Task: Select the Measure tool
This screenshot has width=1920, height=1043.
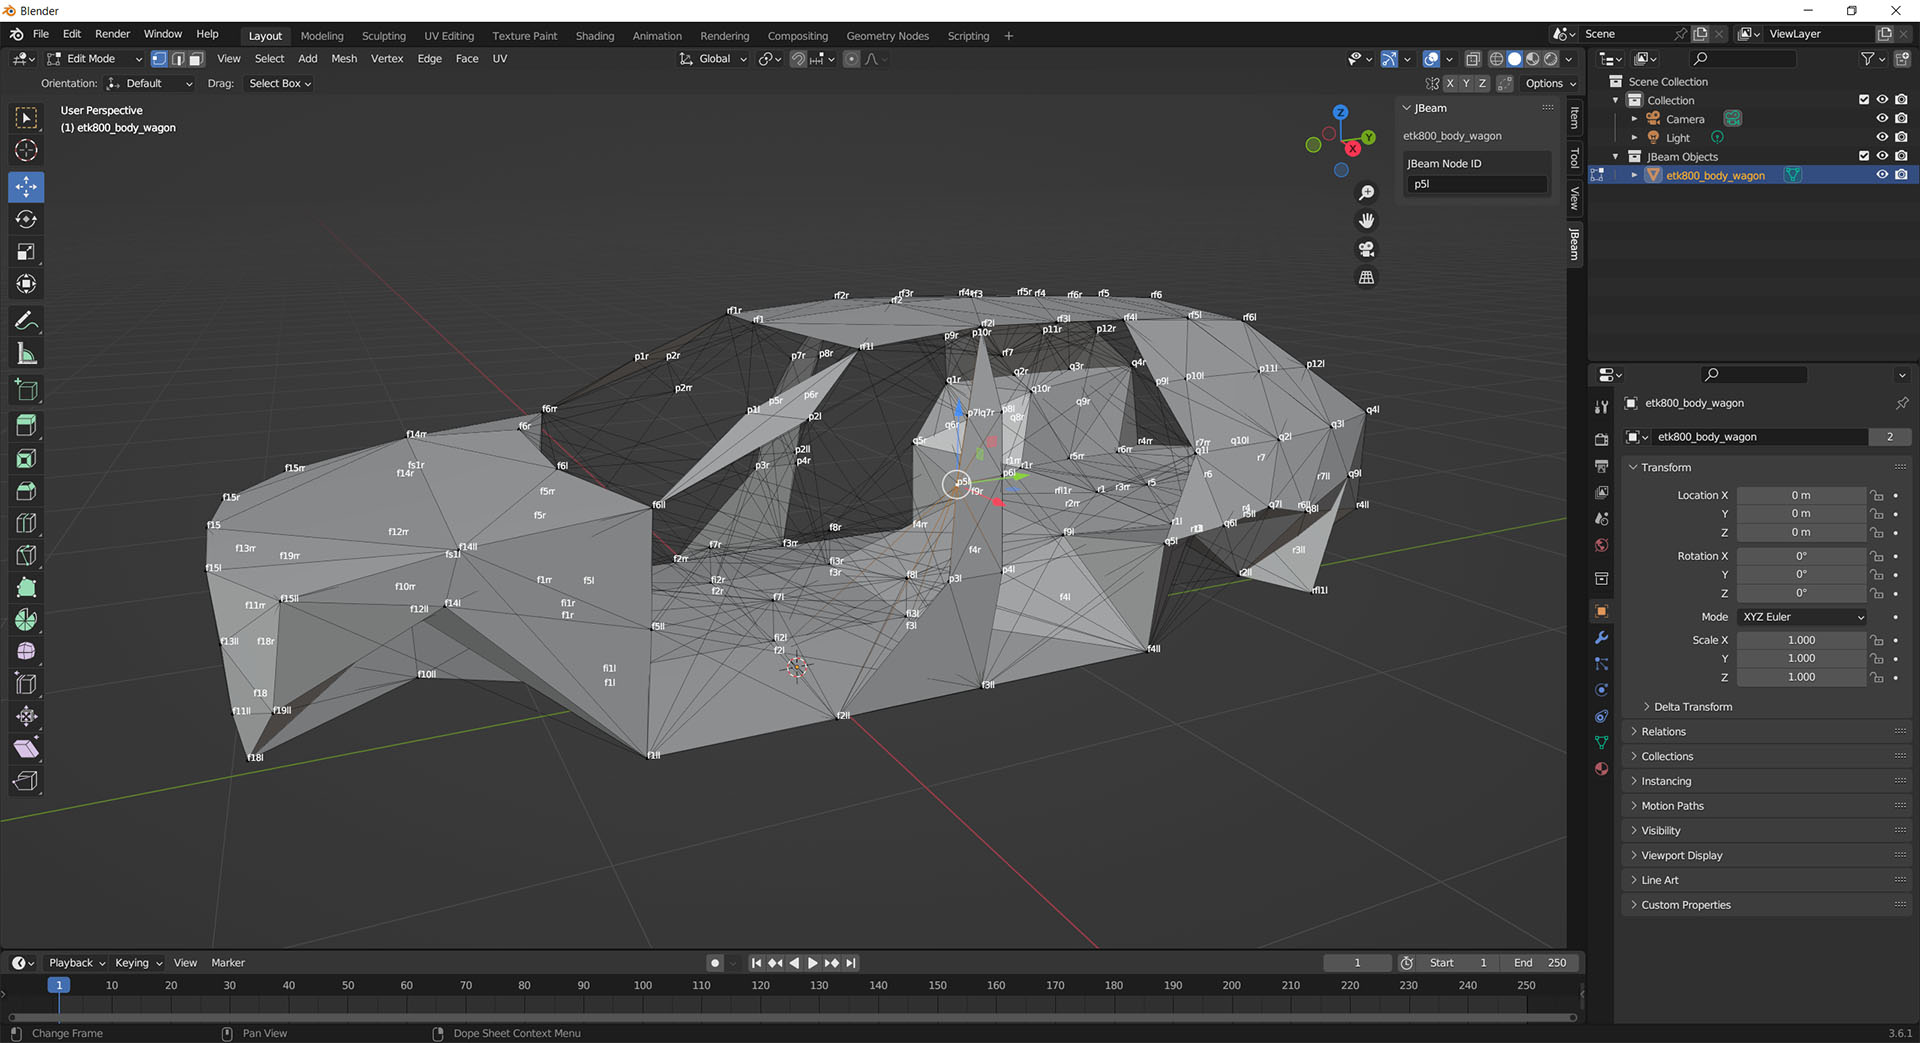Action: coord(26,354)
